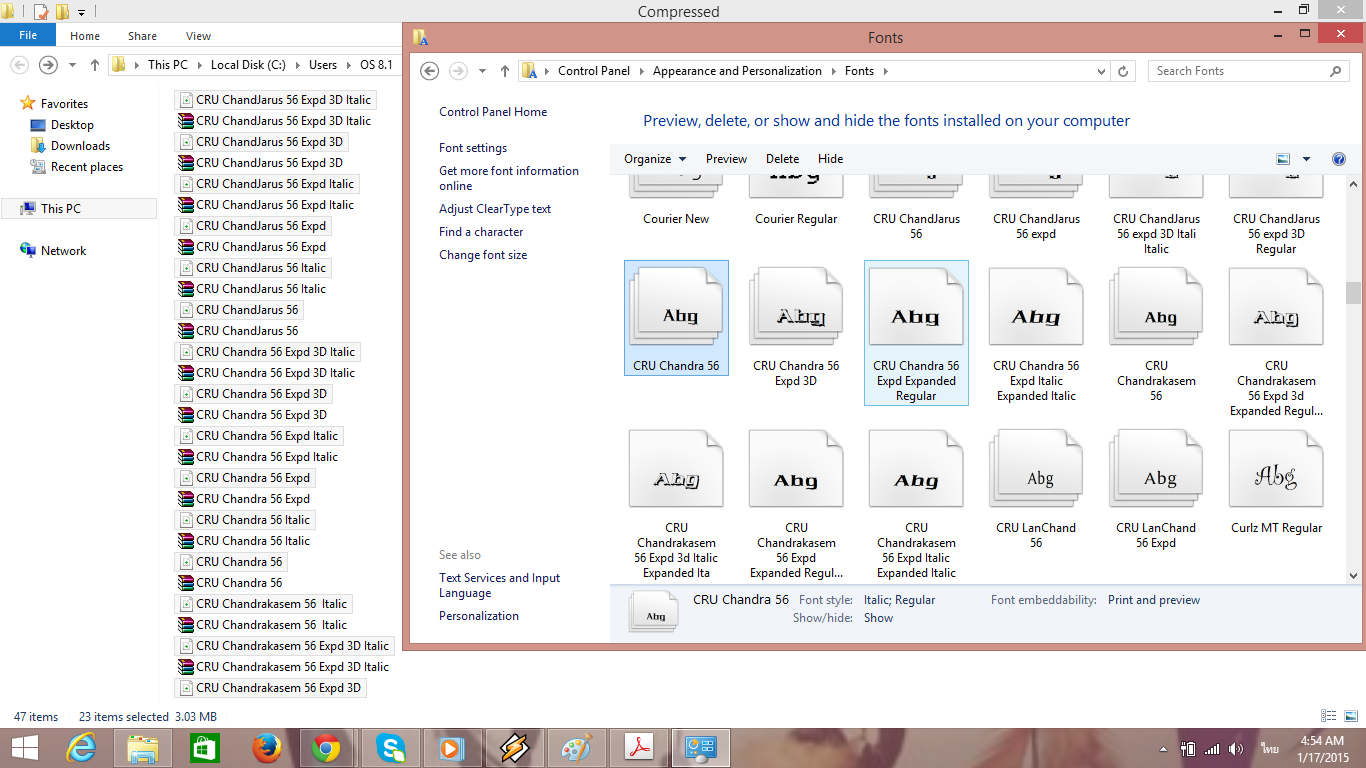Refresh the Fonts window address bar

(x=1123, y=71)
